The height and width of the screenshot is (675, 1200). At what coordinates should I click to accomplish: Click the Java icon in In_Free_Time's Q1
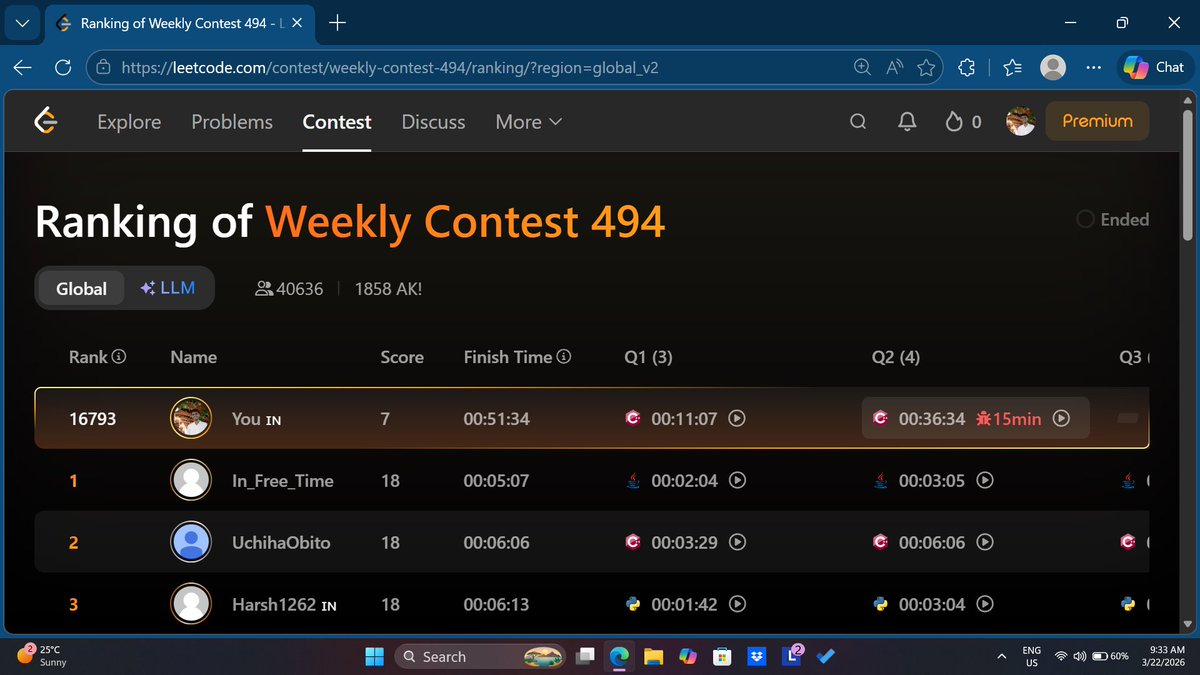pyautogui.click(x=632, y=481)
